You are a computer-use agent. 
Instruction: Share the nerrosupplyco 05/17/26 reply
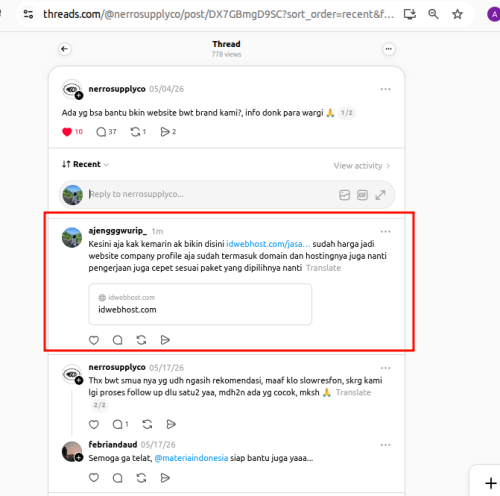(x=171, y=424)
